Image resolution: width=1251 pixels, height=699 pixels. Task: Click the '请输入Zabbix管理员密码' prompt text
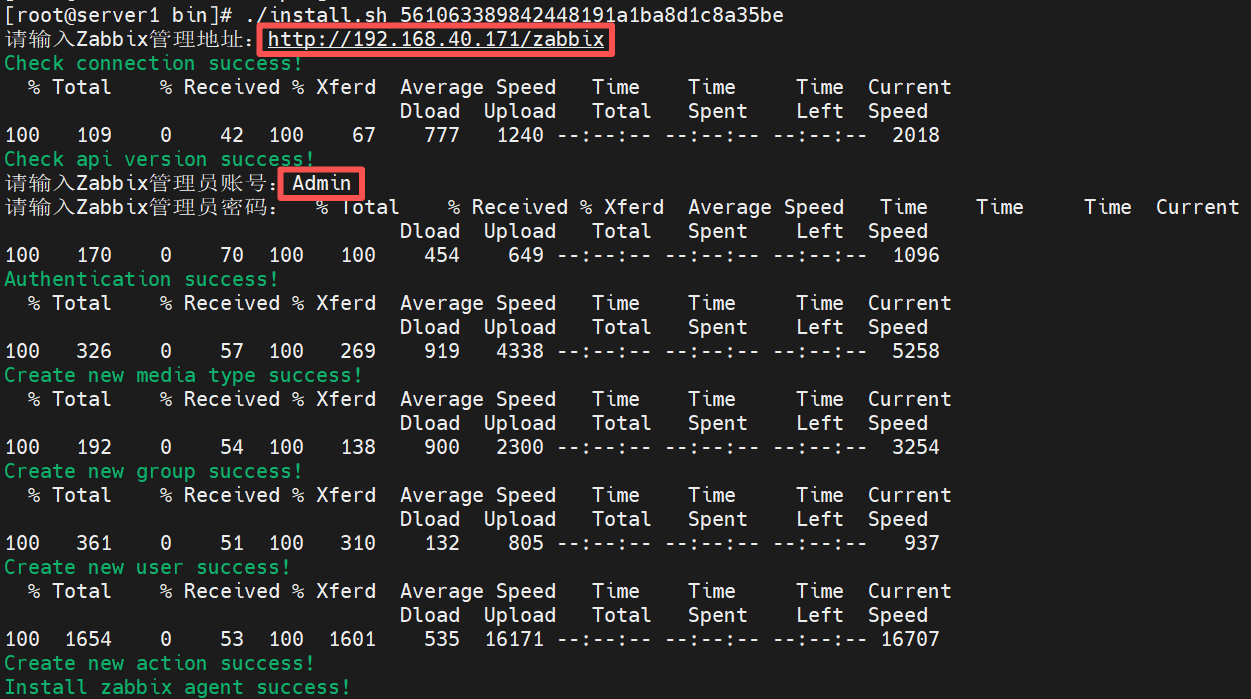coord(136,208)
